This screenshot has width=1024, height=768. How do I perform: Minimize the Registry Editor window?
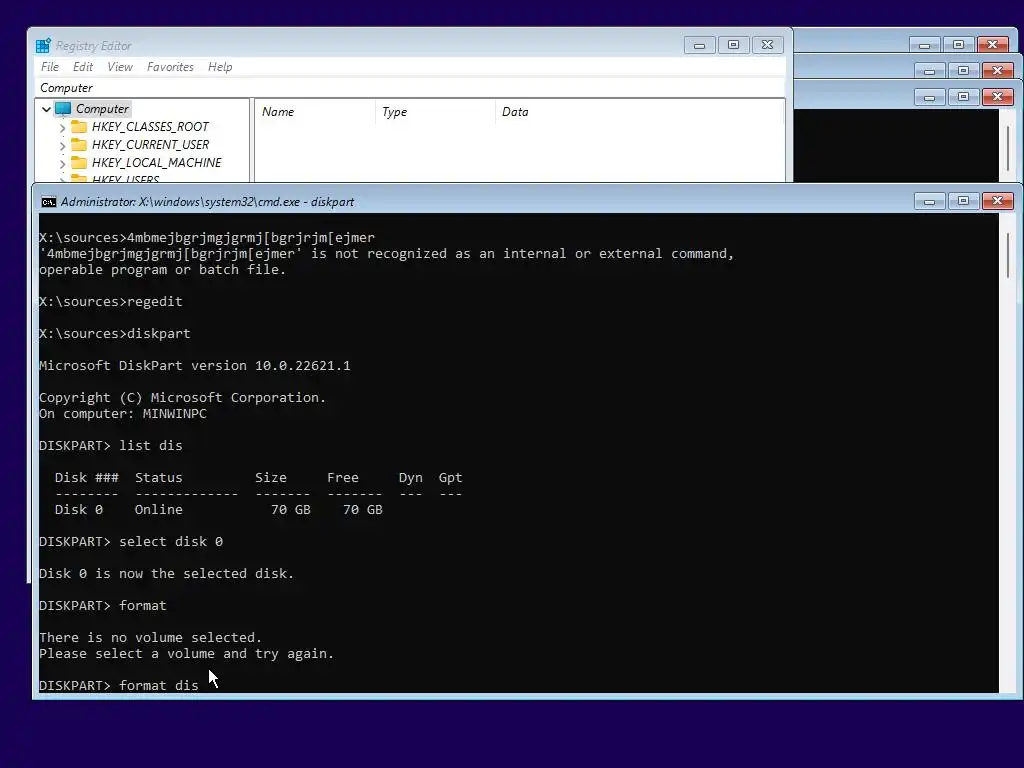(699, 45)
